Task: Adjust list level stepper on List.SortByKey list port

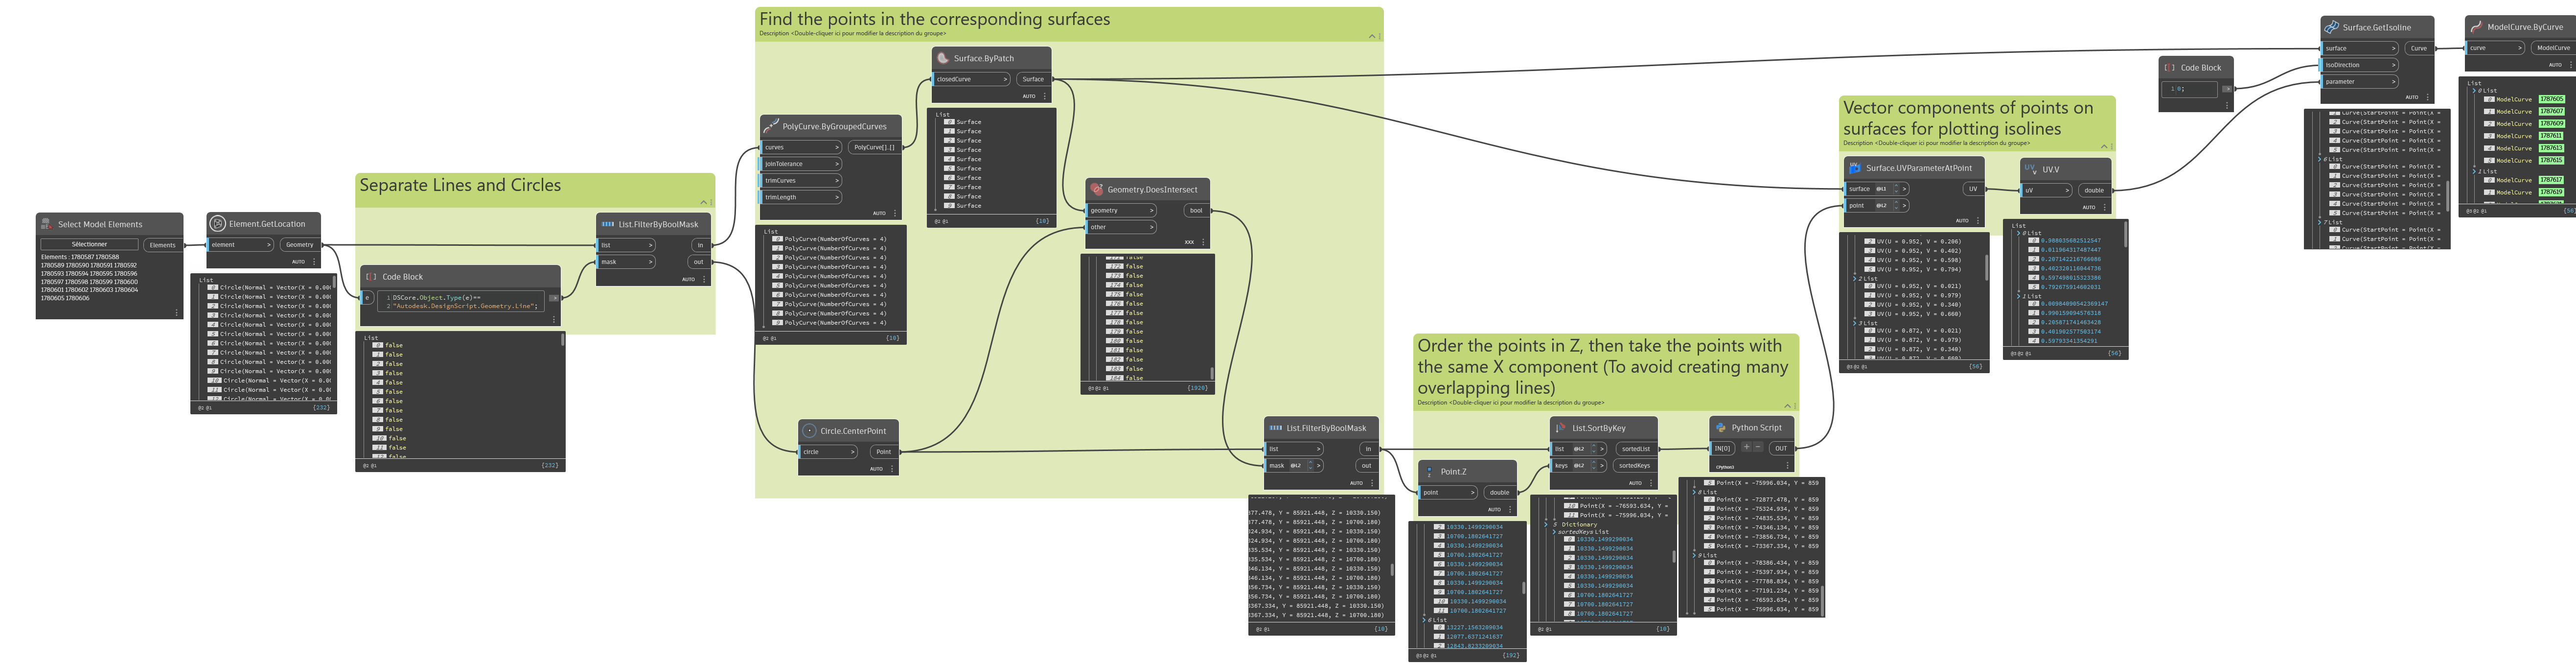Action: point(1594,449)
